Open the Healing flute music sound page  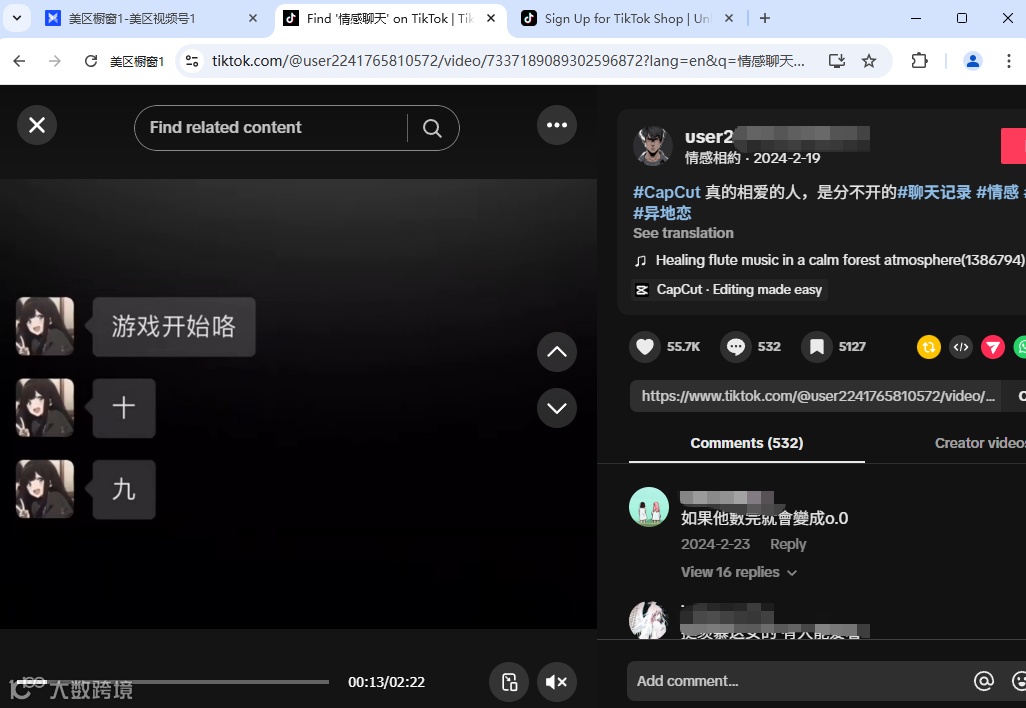[x=829, y=260]
